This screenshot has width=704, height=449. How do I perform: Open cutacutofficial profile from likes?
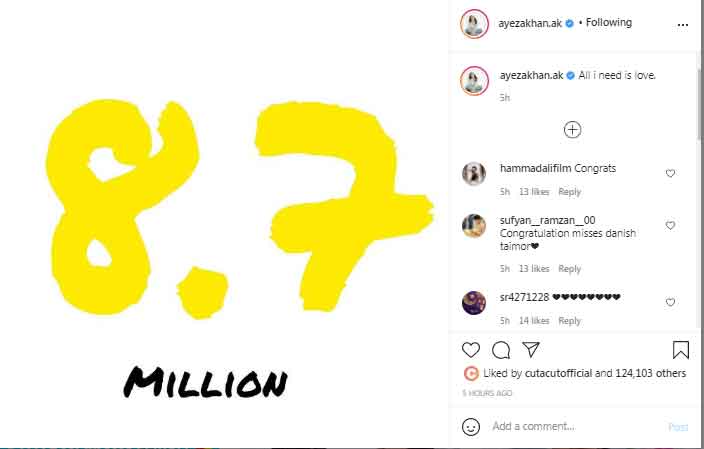pyautogui.click(x=557, y=373)
